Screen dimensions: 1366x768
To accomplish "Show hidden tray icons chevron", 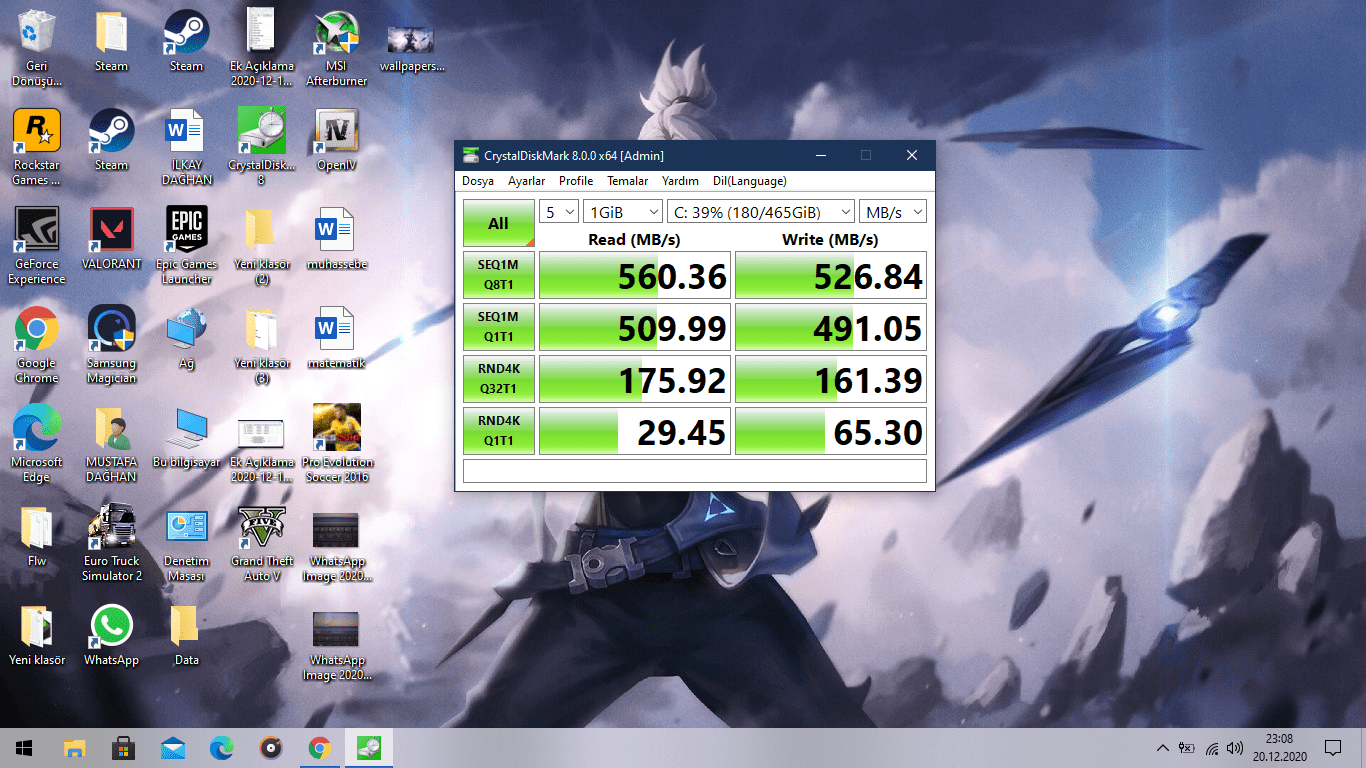I will [1162, 747].
